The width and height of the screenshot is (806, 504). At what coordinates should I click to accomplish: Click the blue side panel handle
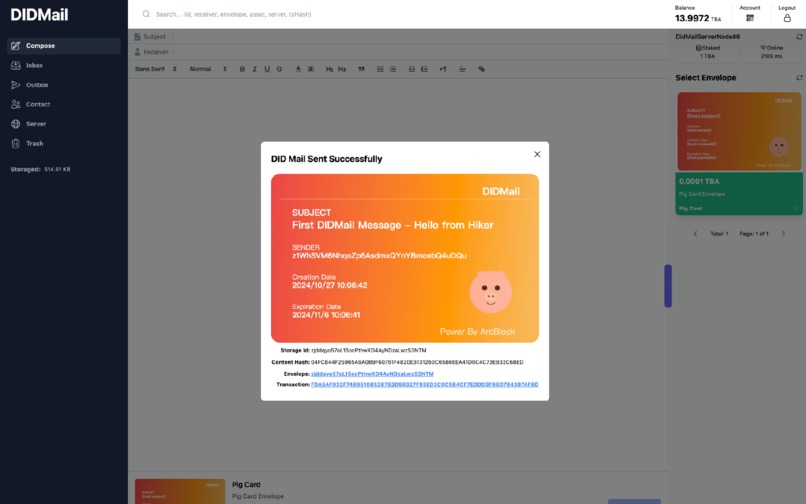point(668,286)
